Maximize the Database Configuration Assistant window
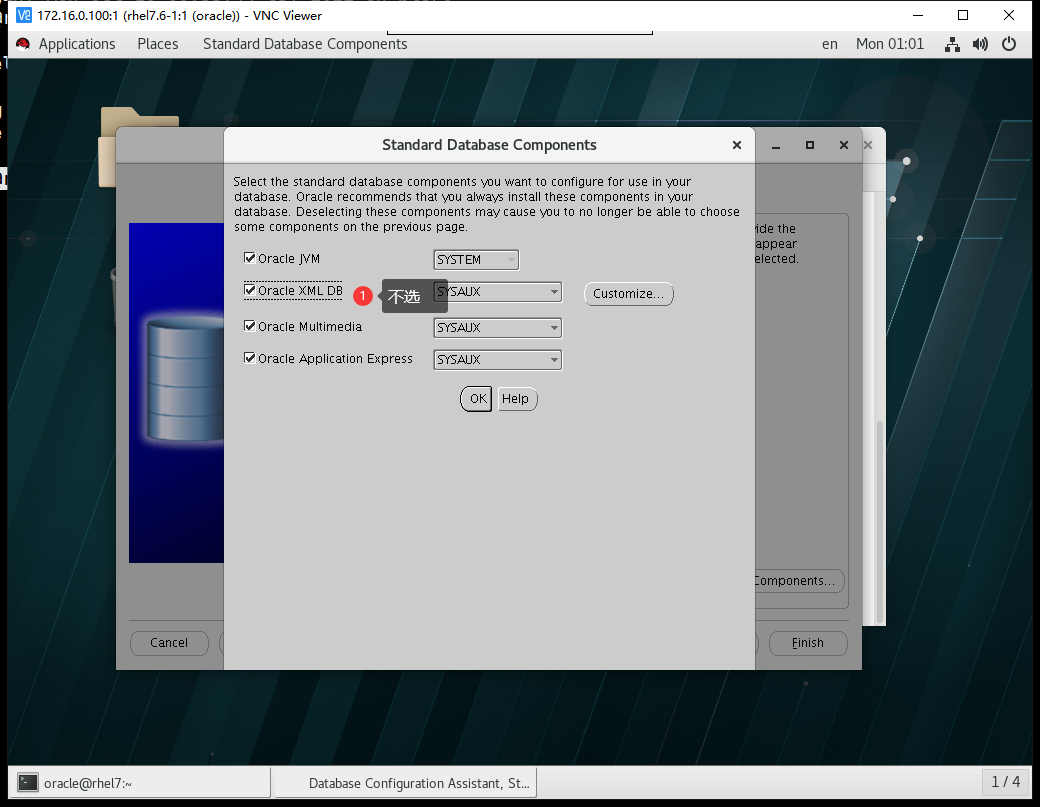This screenshot has width=1040, height=807. click(810, 145)
